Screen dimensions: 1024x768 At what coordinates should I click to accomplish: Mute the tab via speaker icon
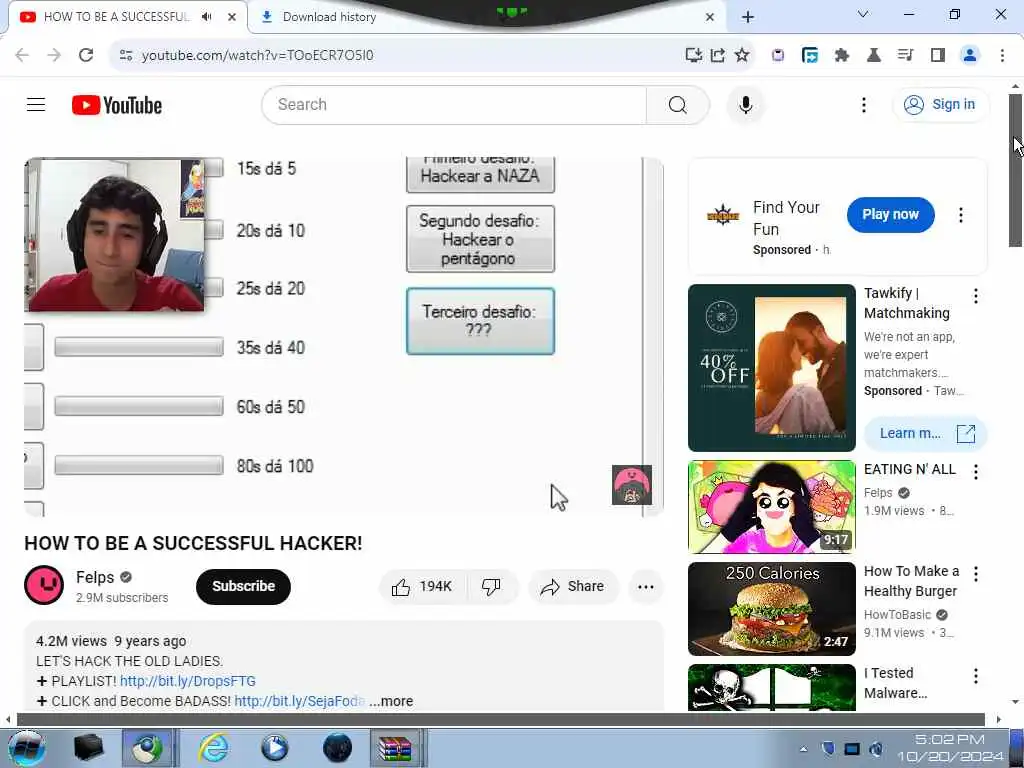click(x=207, y=17)
